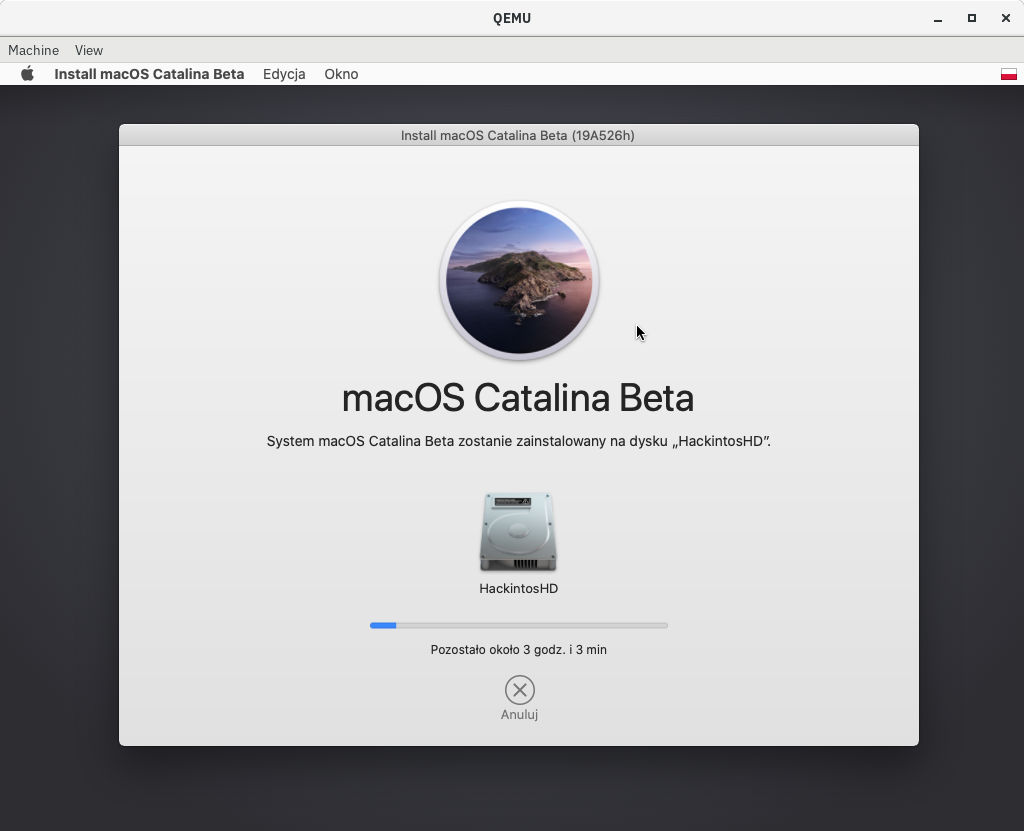Open the QEMU View menu

click(x=89, y=50)
